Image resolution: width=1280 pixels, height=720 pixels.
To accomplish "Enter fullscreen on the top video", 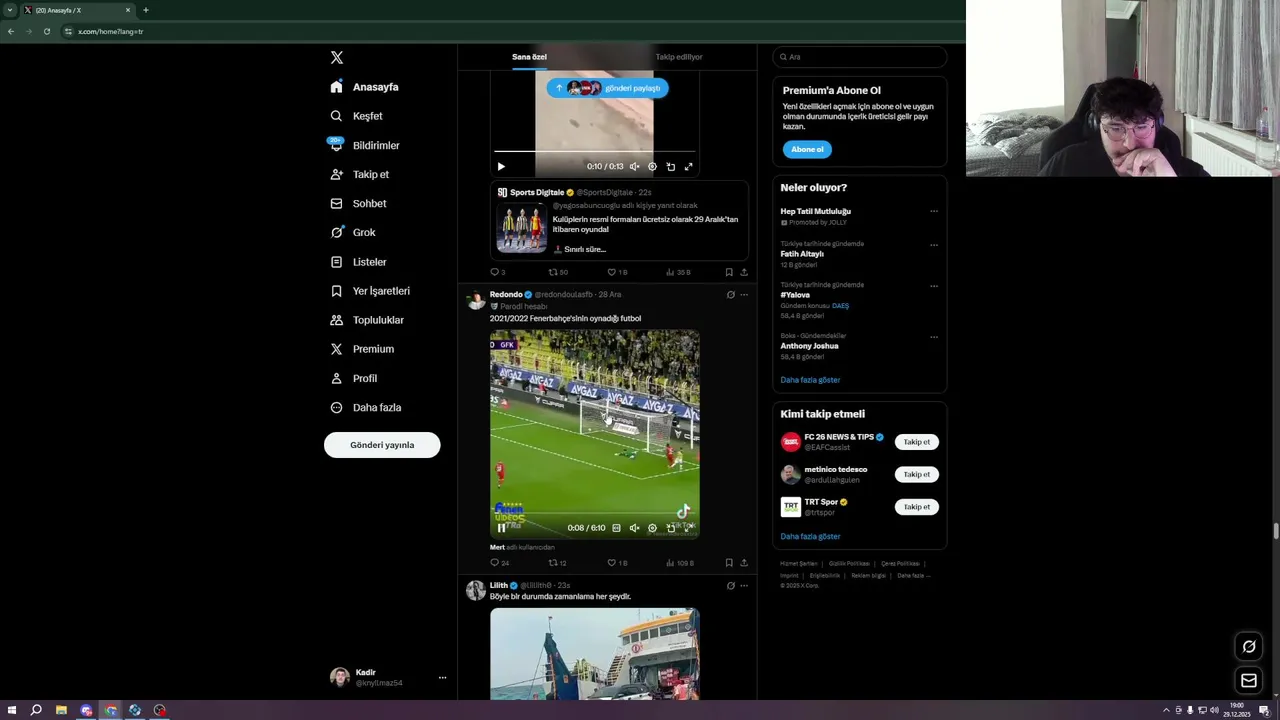I will point(688,167).
